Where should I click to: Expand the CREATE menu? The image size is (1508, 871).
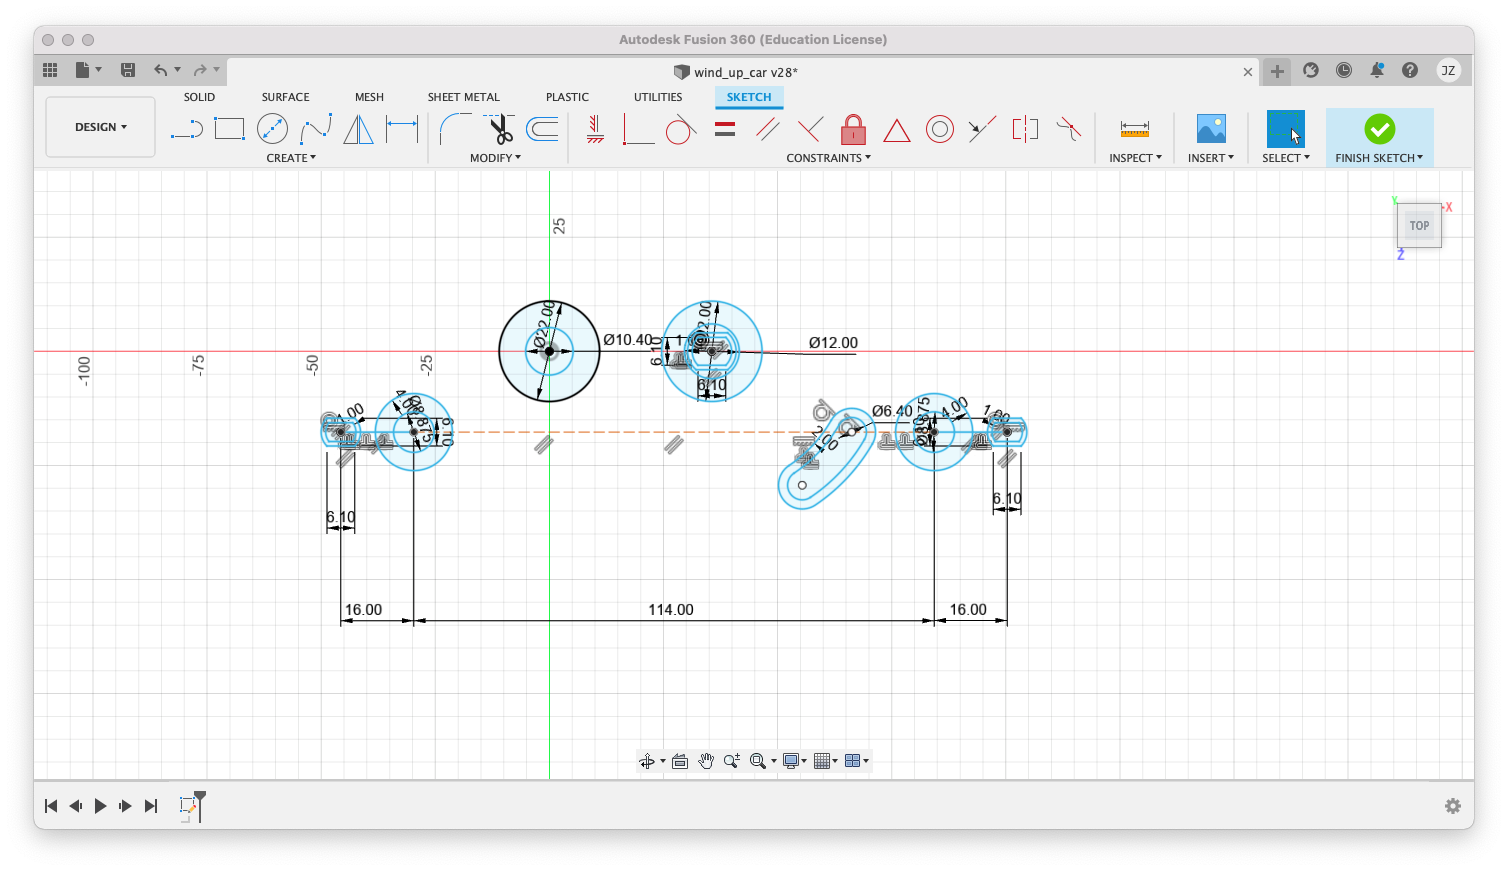click(x=291, y=158)
